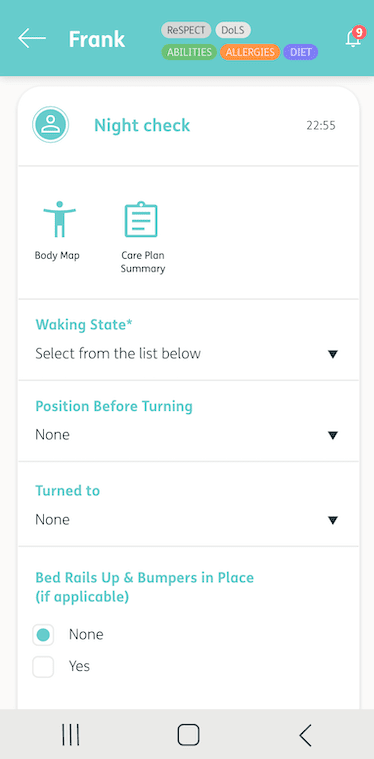The image size is (374, 759).
Task: Open the DoLS tag
Action: tap(233, 30)
